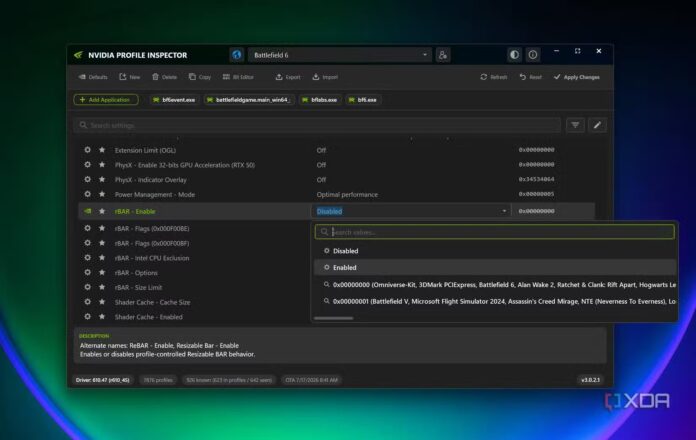Image resolution: width=696 pixels, height=440 pixels.
Task: Toggle the favorite star for PhysX 32-bits GPU Acceleration
Action: coord(102,165)
